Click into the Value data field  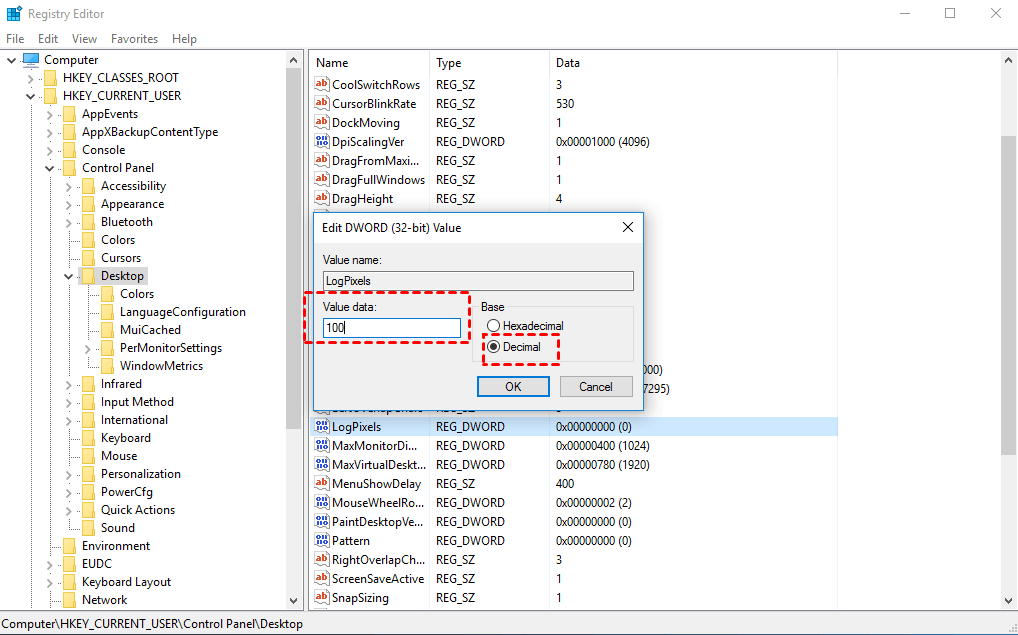click(392, 328)
